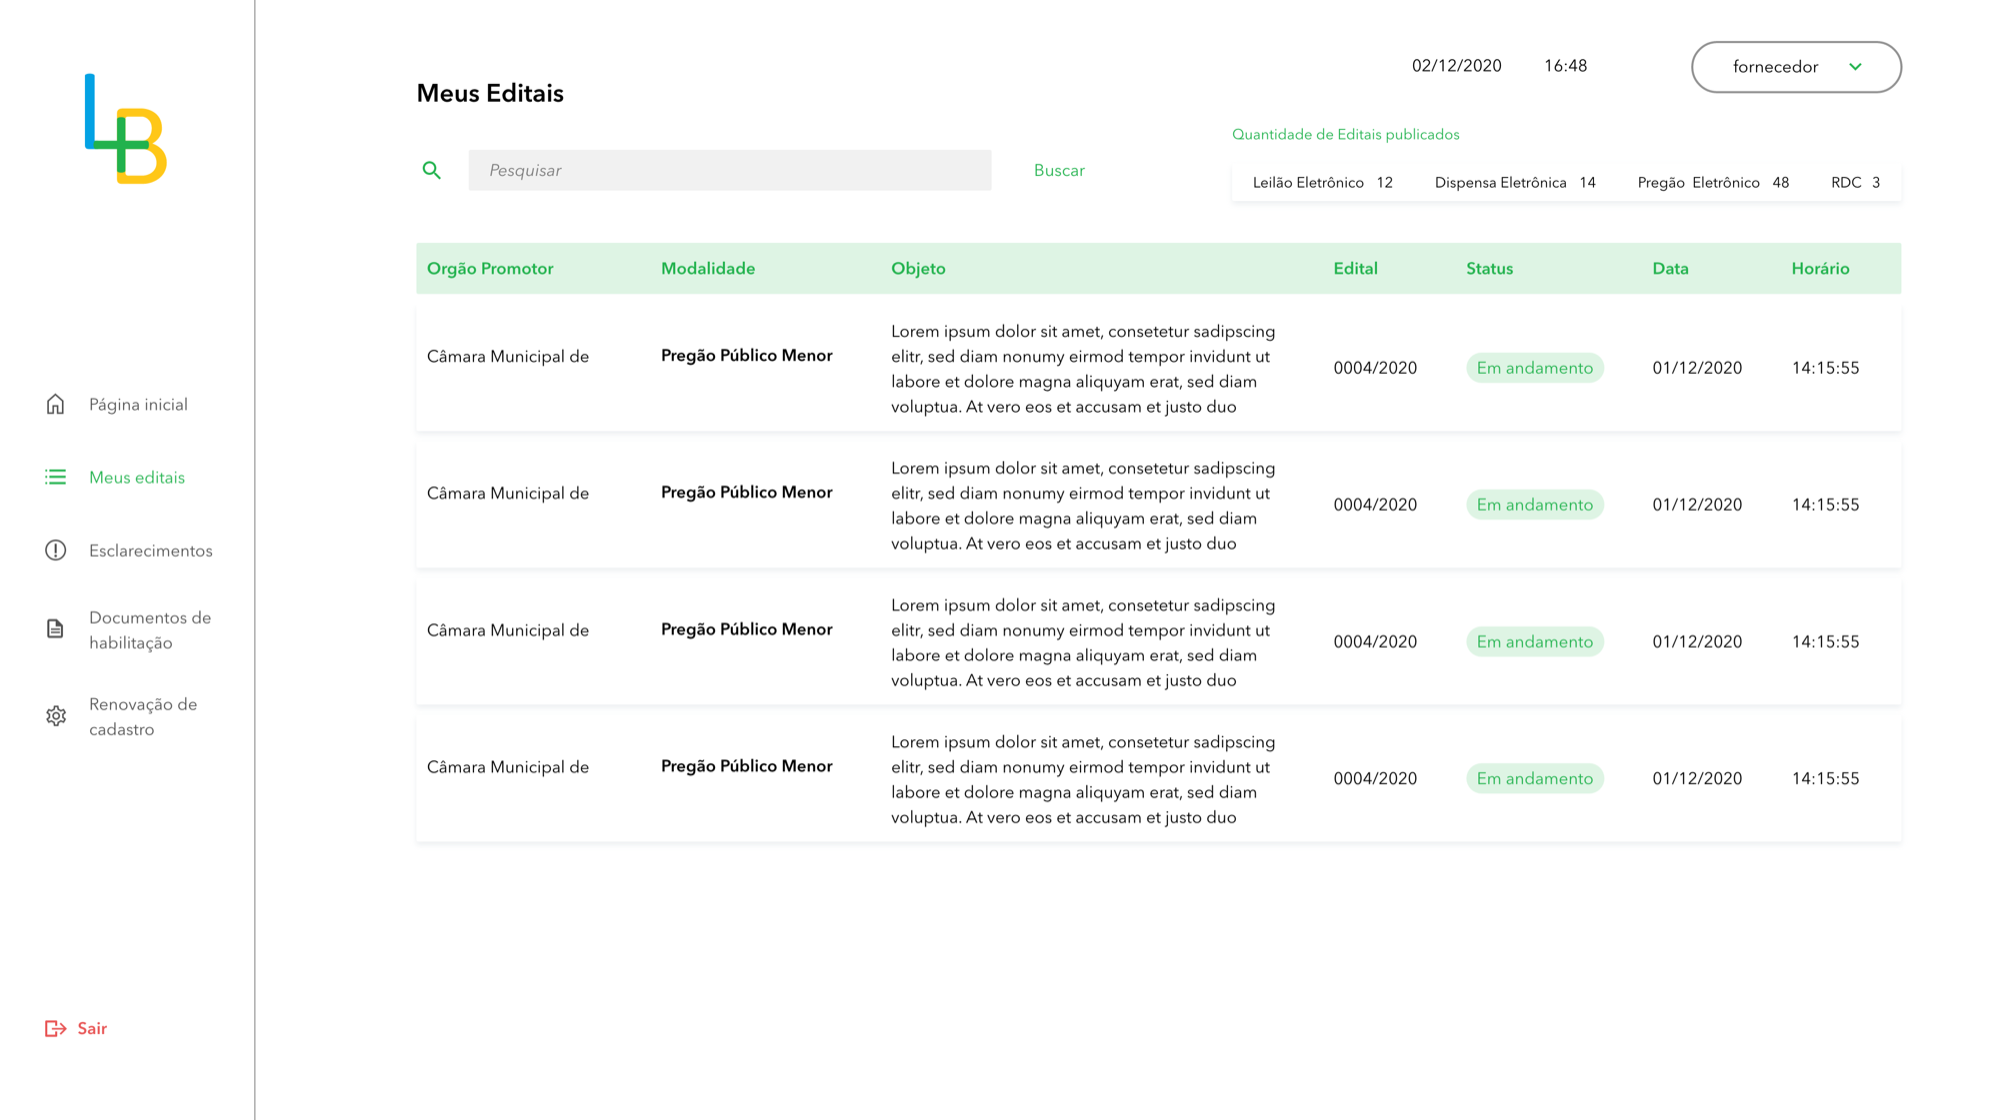Click the Data column header
This screenshot has height=1120, width=2000.
pos(1670,268)
